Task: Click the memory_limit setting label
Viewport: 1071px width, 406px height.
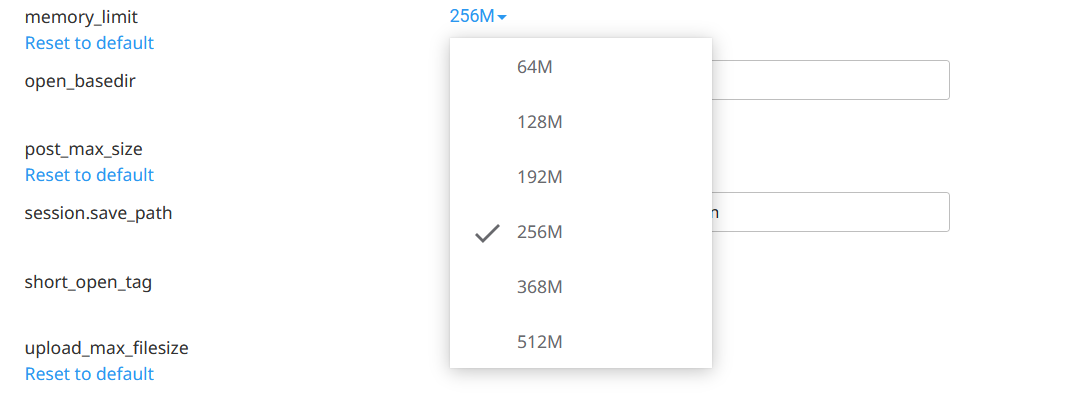Action: click(x=82, y=17)
